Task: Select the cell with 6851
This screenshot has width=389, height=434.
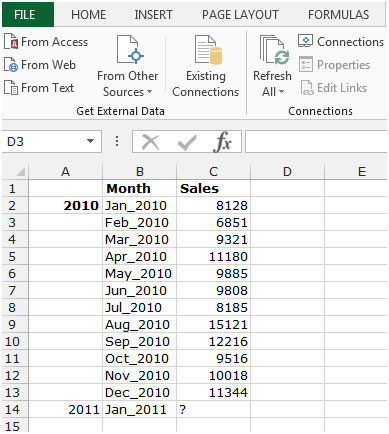Action: 213,222
